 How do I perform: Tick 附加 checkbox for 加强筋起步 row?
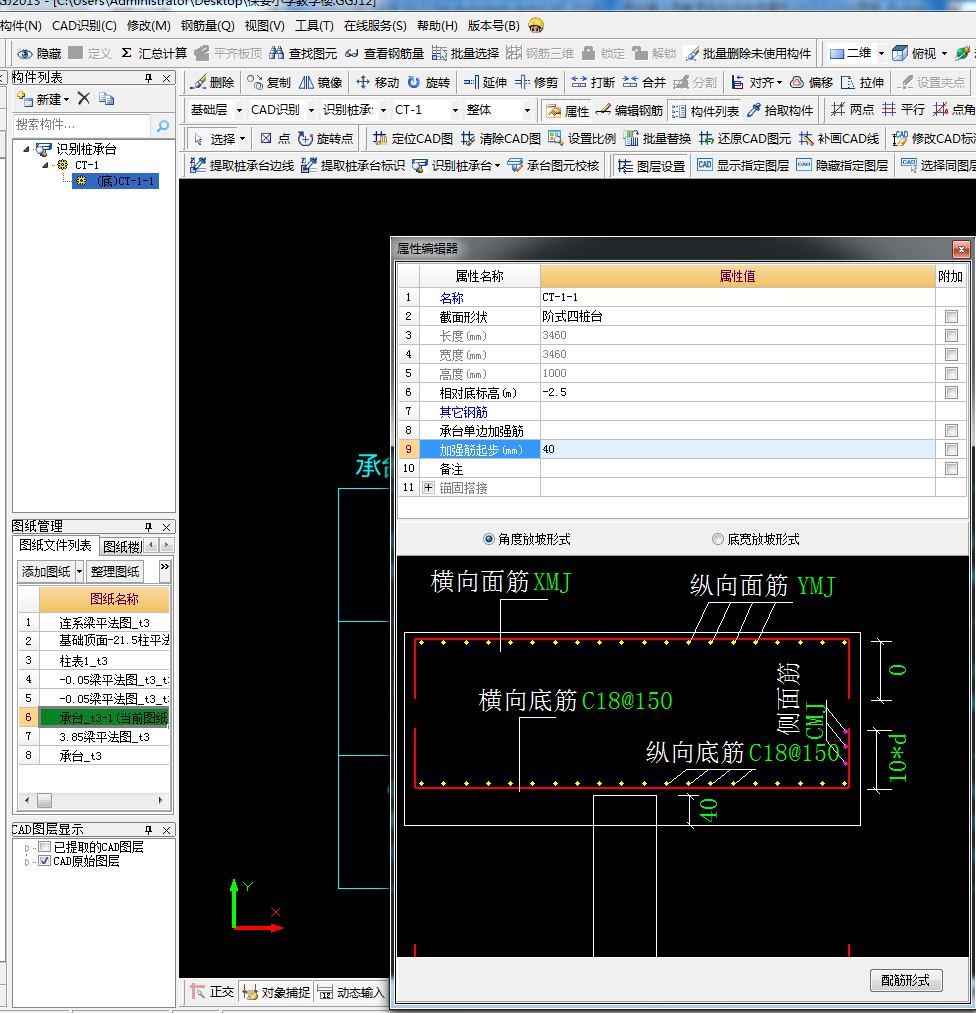(x=951, y=449)
